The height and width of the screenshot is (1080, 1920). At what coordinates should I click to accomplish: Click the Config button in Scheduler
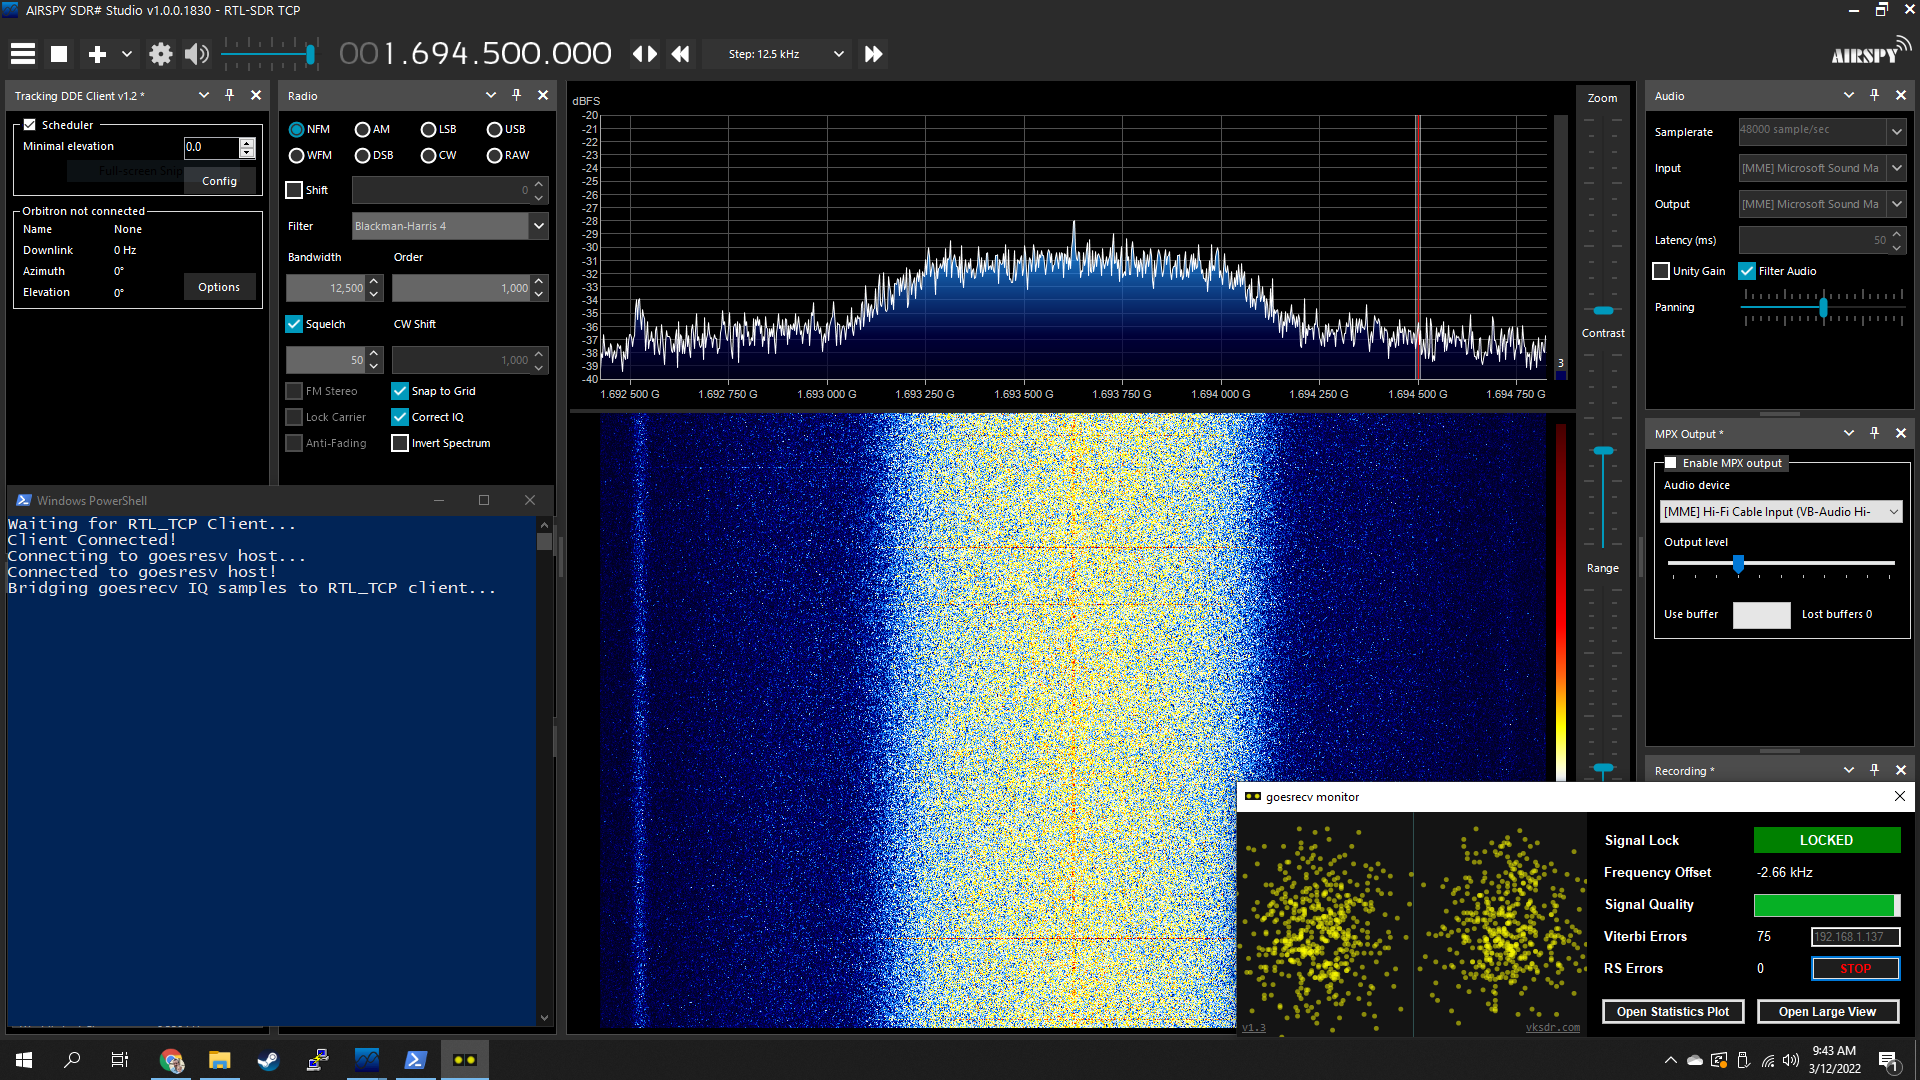[x=219, y=181]
